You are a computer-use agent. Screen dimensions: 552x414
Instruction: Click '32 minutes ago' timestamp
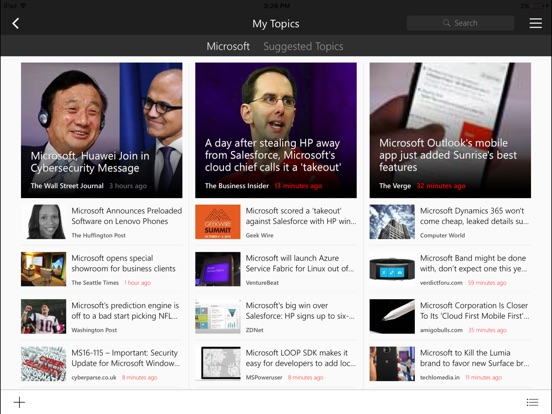coord(441,186)
